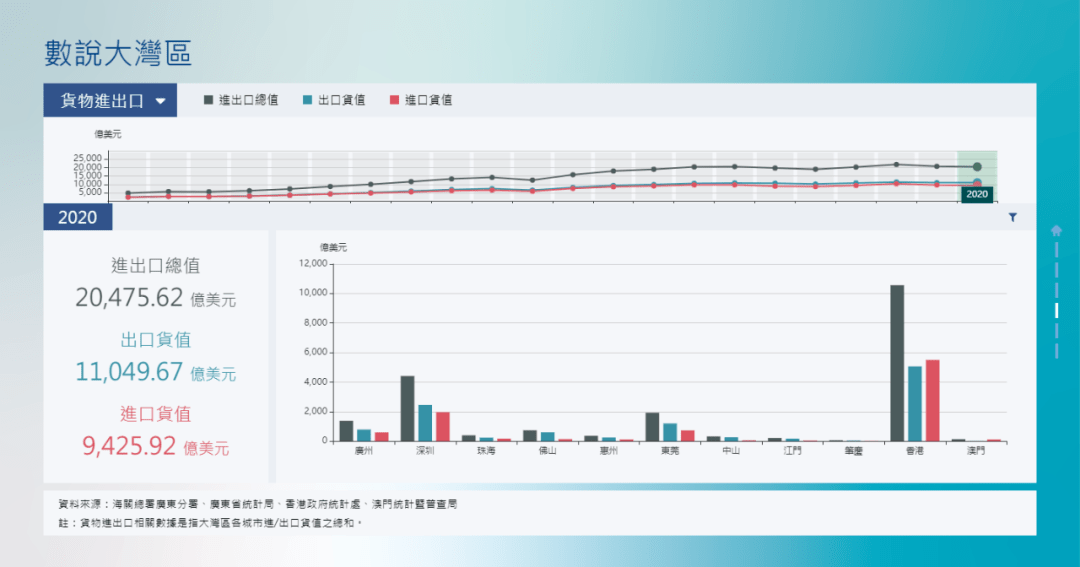1080x567 pixels.
Task: Select the blue export bar for 深圳
Action: pos(425,422)
